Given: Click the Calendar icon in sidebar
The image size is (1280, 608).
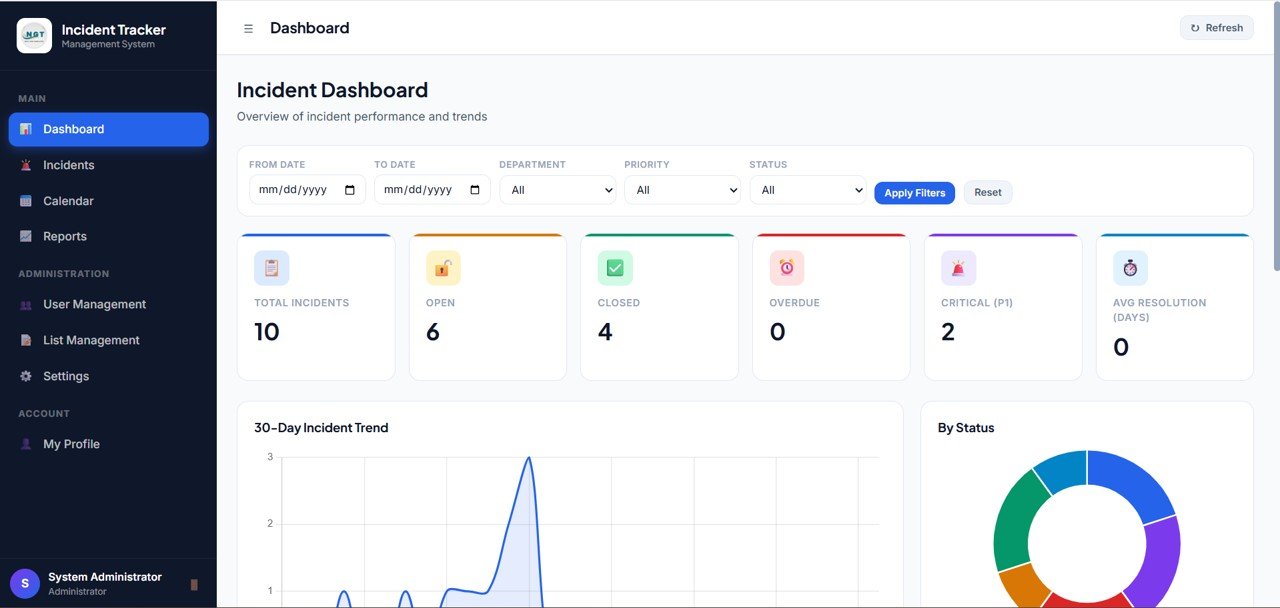Looking at the screenshot, I should tap(26, 201).
